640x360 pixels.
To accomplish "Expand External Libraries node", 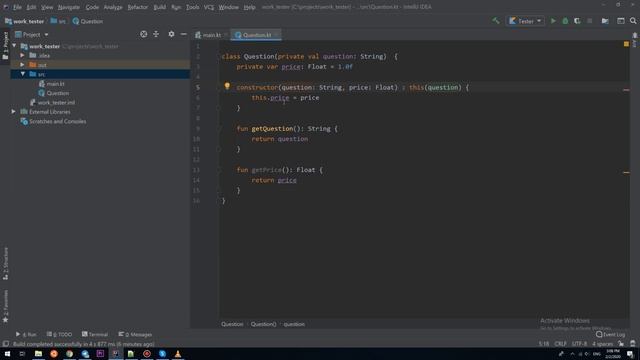I will (x=13, y=111).
